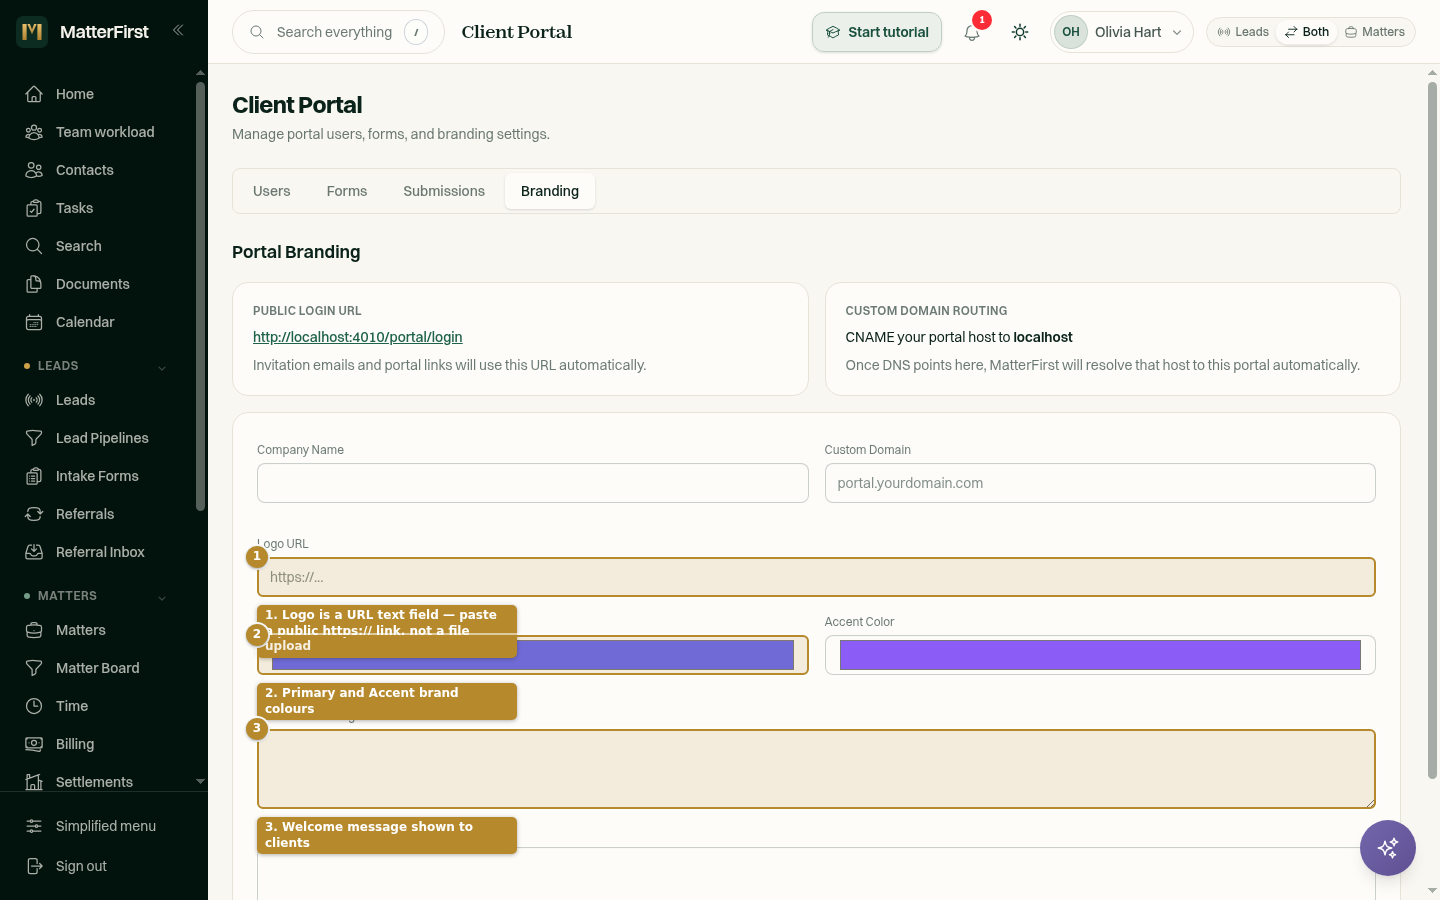
Task: Click the Company Name field
Action: coord(533,483)
